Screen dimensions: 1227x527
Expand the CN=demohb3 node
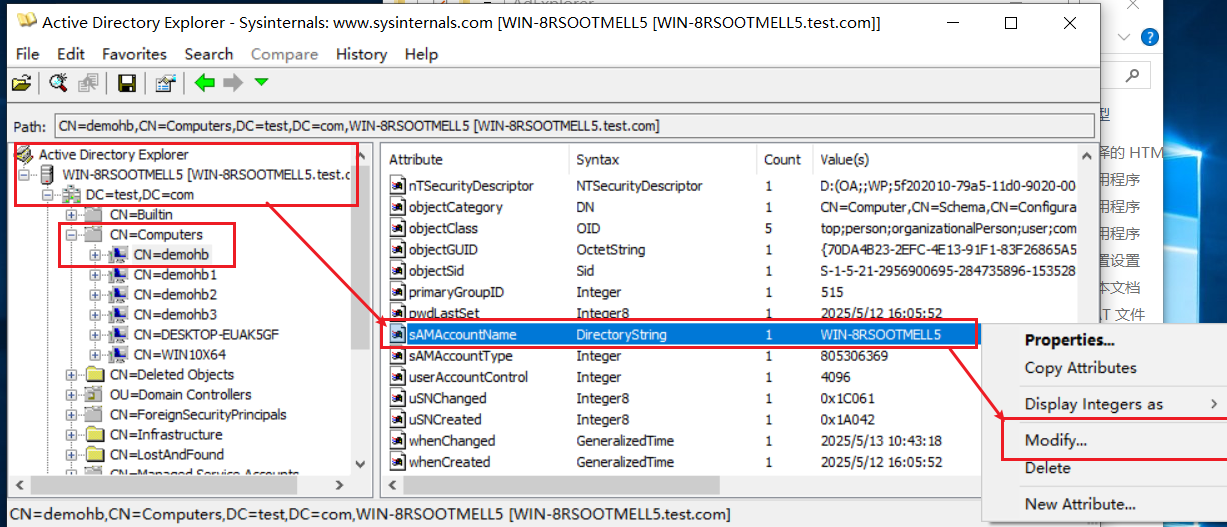click(95, 315)
